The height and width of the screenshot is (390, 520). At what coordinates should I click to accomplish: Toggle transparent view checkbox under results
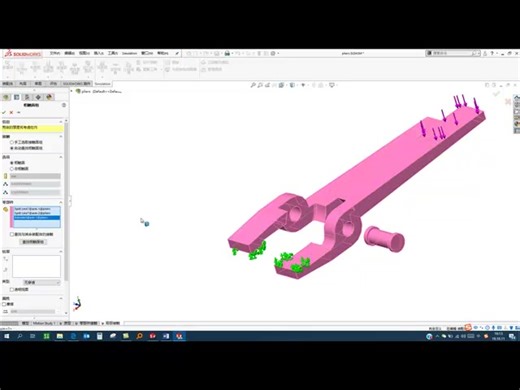[12, 289]
